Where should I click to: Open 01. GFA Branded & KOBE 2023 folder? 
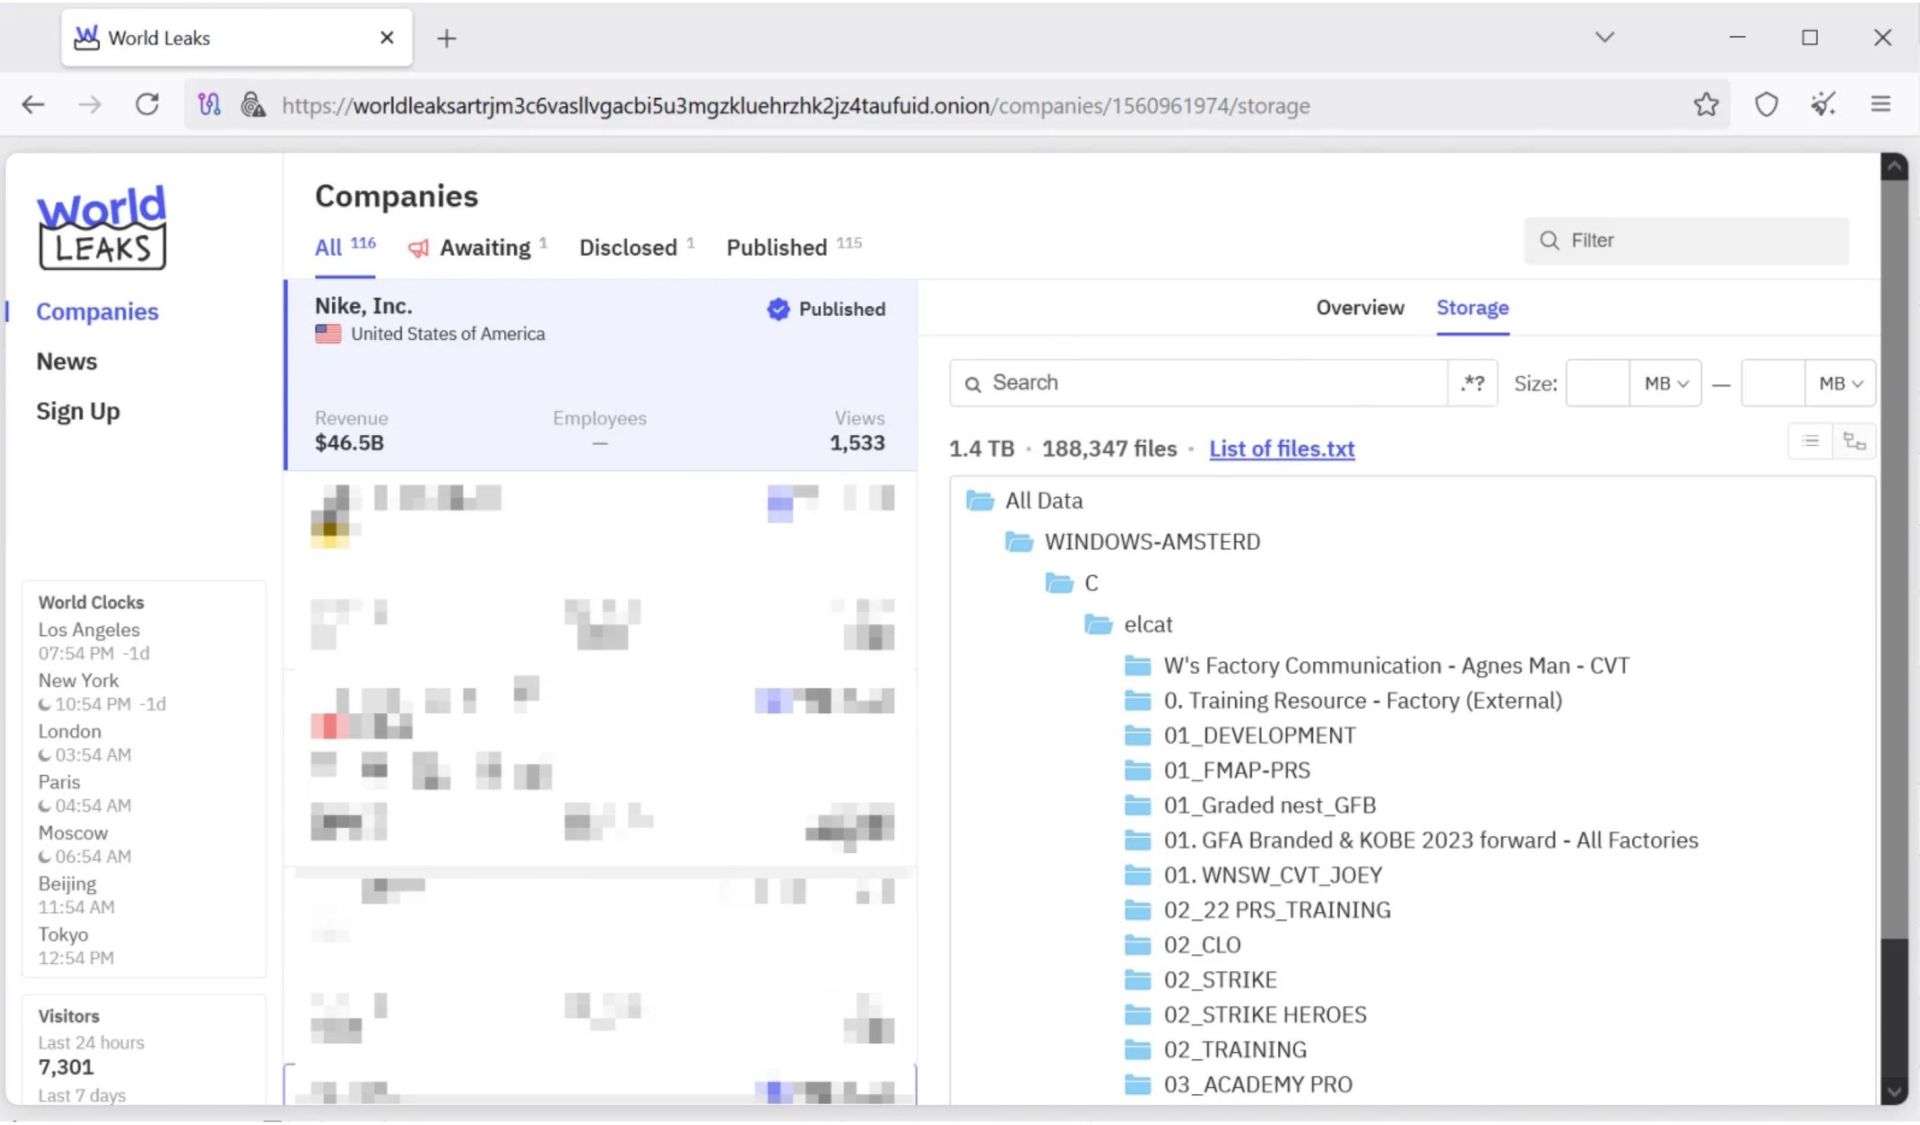click(1411, 841)
